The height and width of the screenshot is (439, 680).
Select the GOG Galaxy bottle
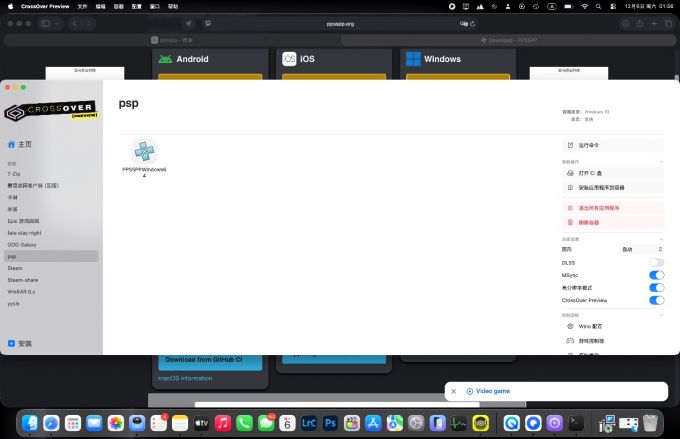pyautogui.click(x=51, y=245)
